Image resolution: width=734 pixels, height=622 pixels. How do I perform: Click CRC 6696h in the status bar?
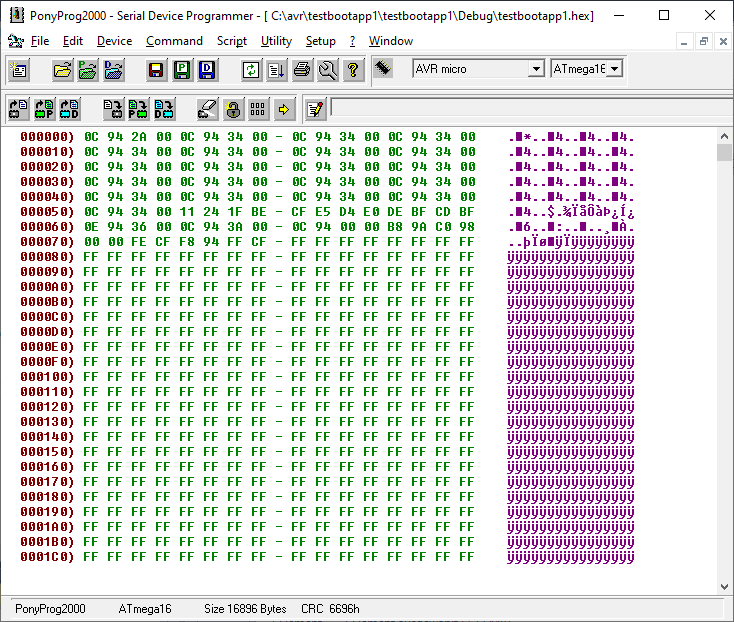pos(330,609)
